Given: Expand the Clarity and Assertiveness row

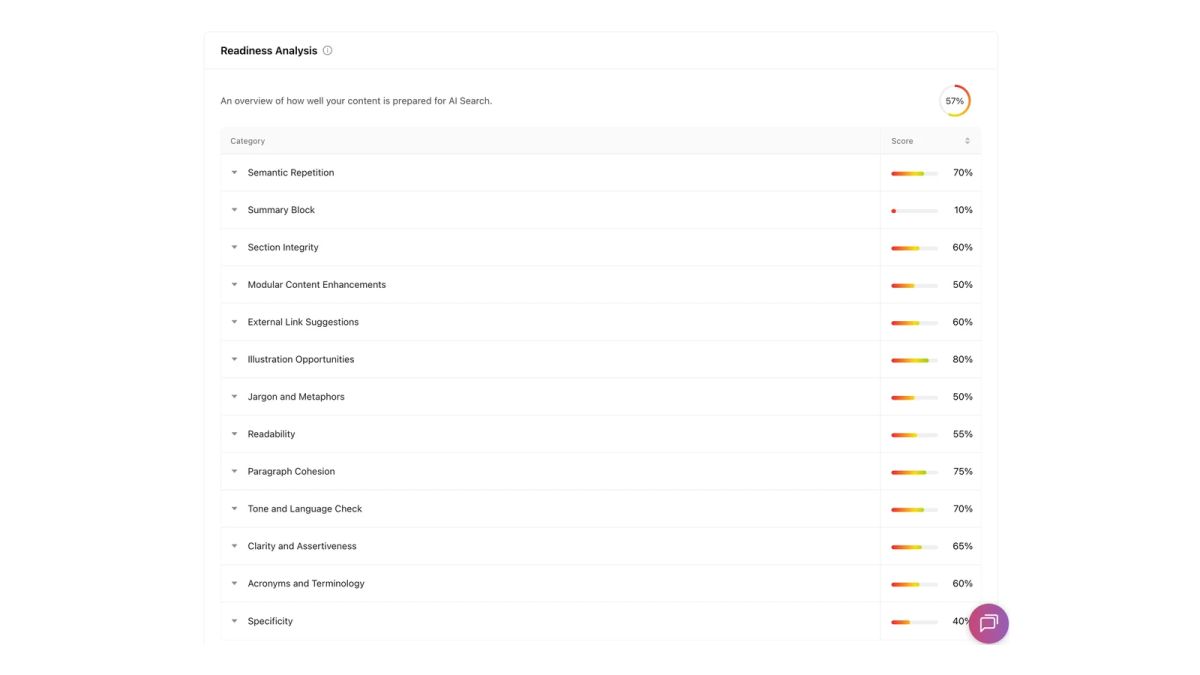Looking at the screenshot, I should pos(235,546).
